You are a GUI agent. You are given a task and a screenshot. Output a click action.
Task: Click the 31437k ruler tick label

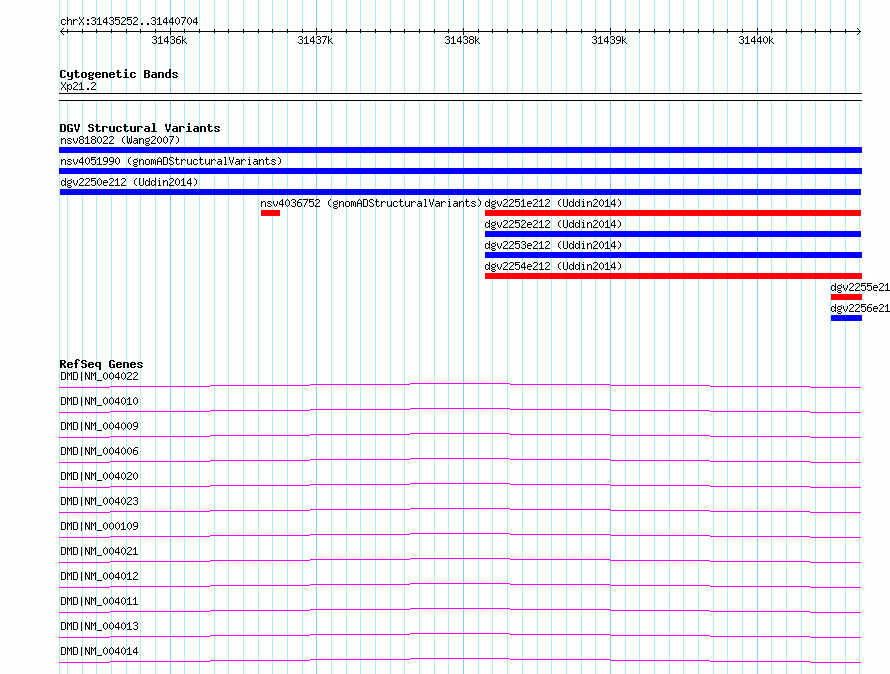(x=316, y=40)
